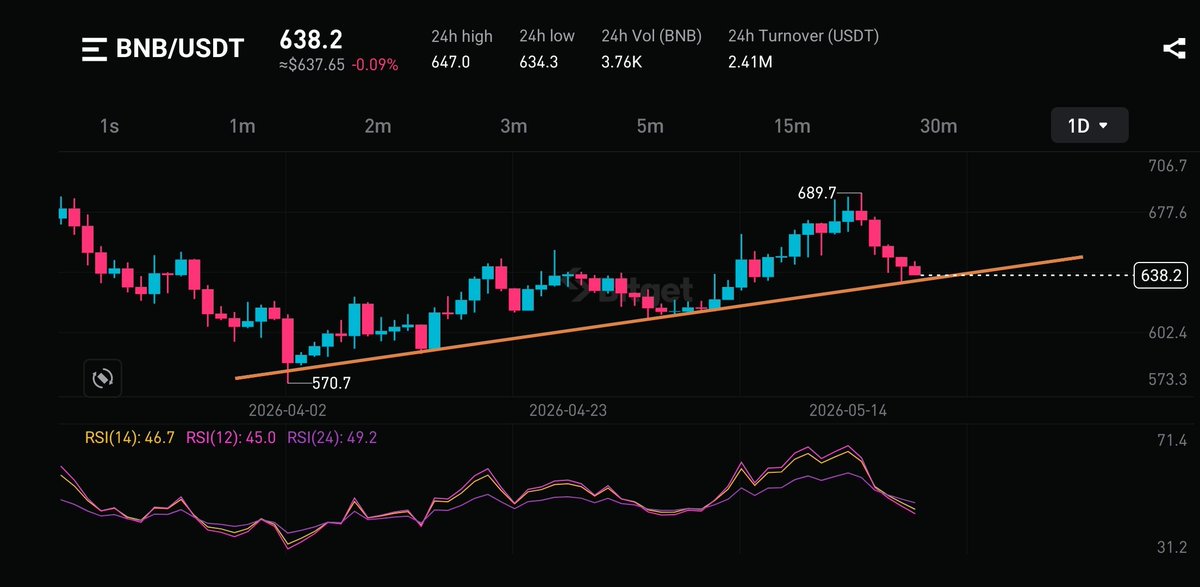Tap the share icon at top right
The height and width of the screenshot is (587, 1200).
[1174, 49]
